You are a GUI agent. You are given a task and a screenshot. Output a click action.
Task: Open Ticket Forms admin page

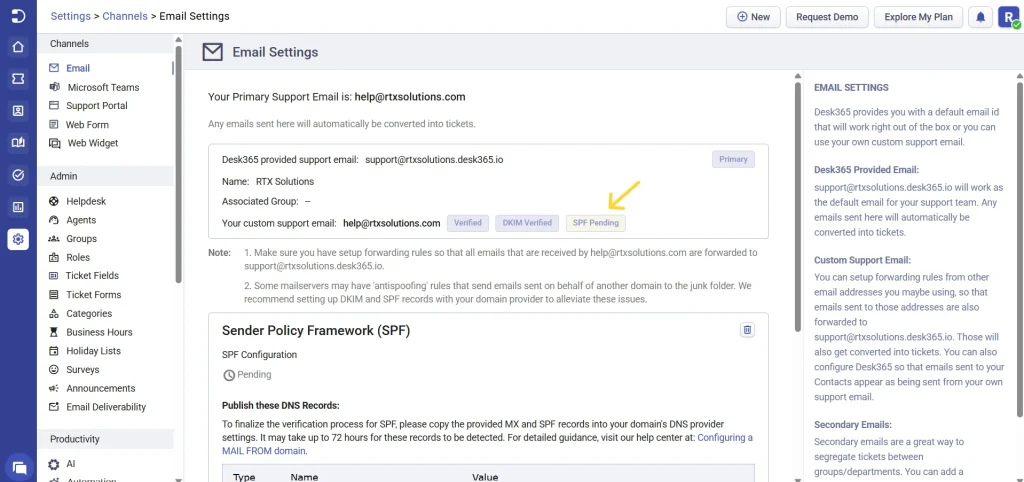point(93,295)
